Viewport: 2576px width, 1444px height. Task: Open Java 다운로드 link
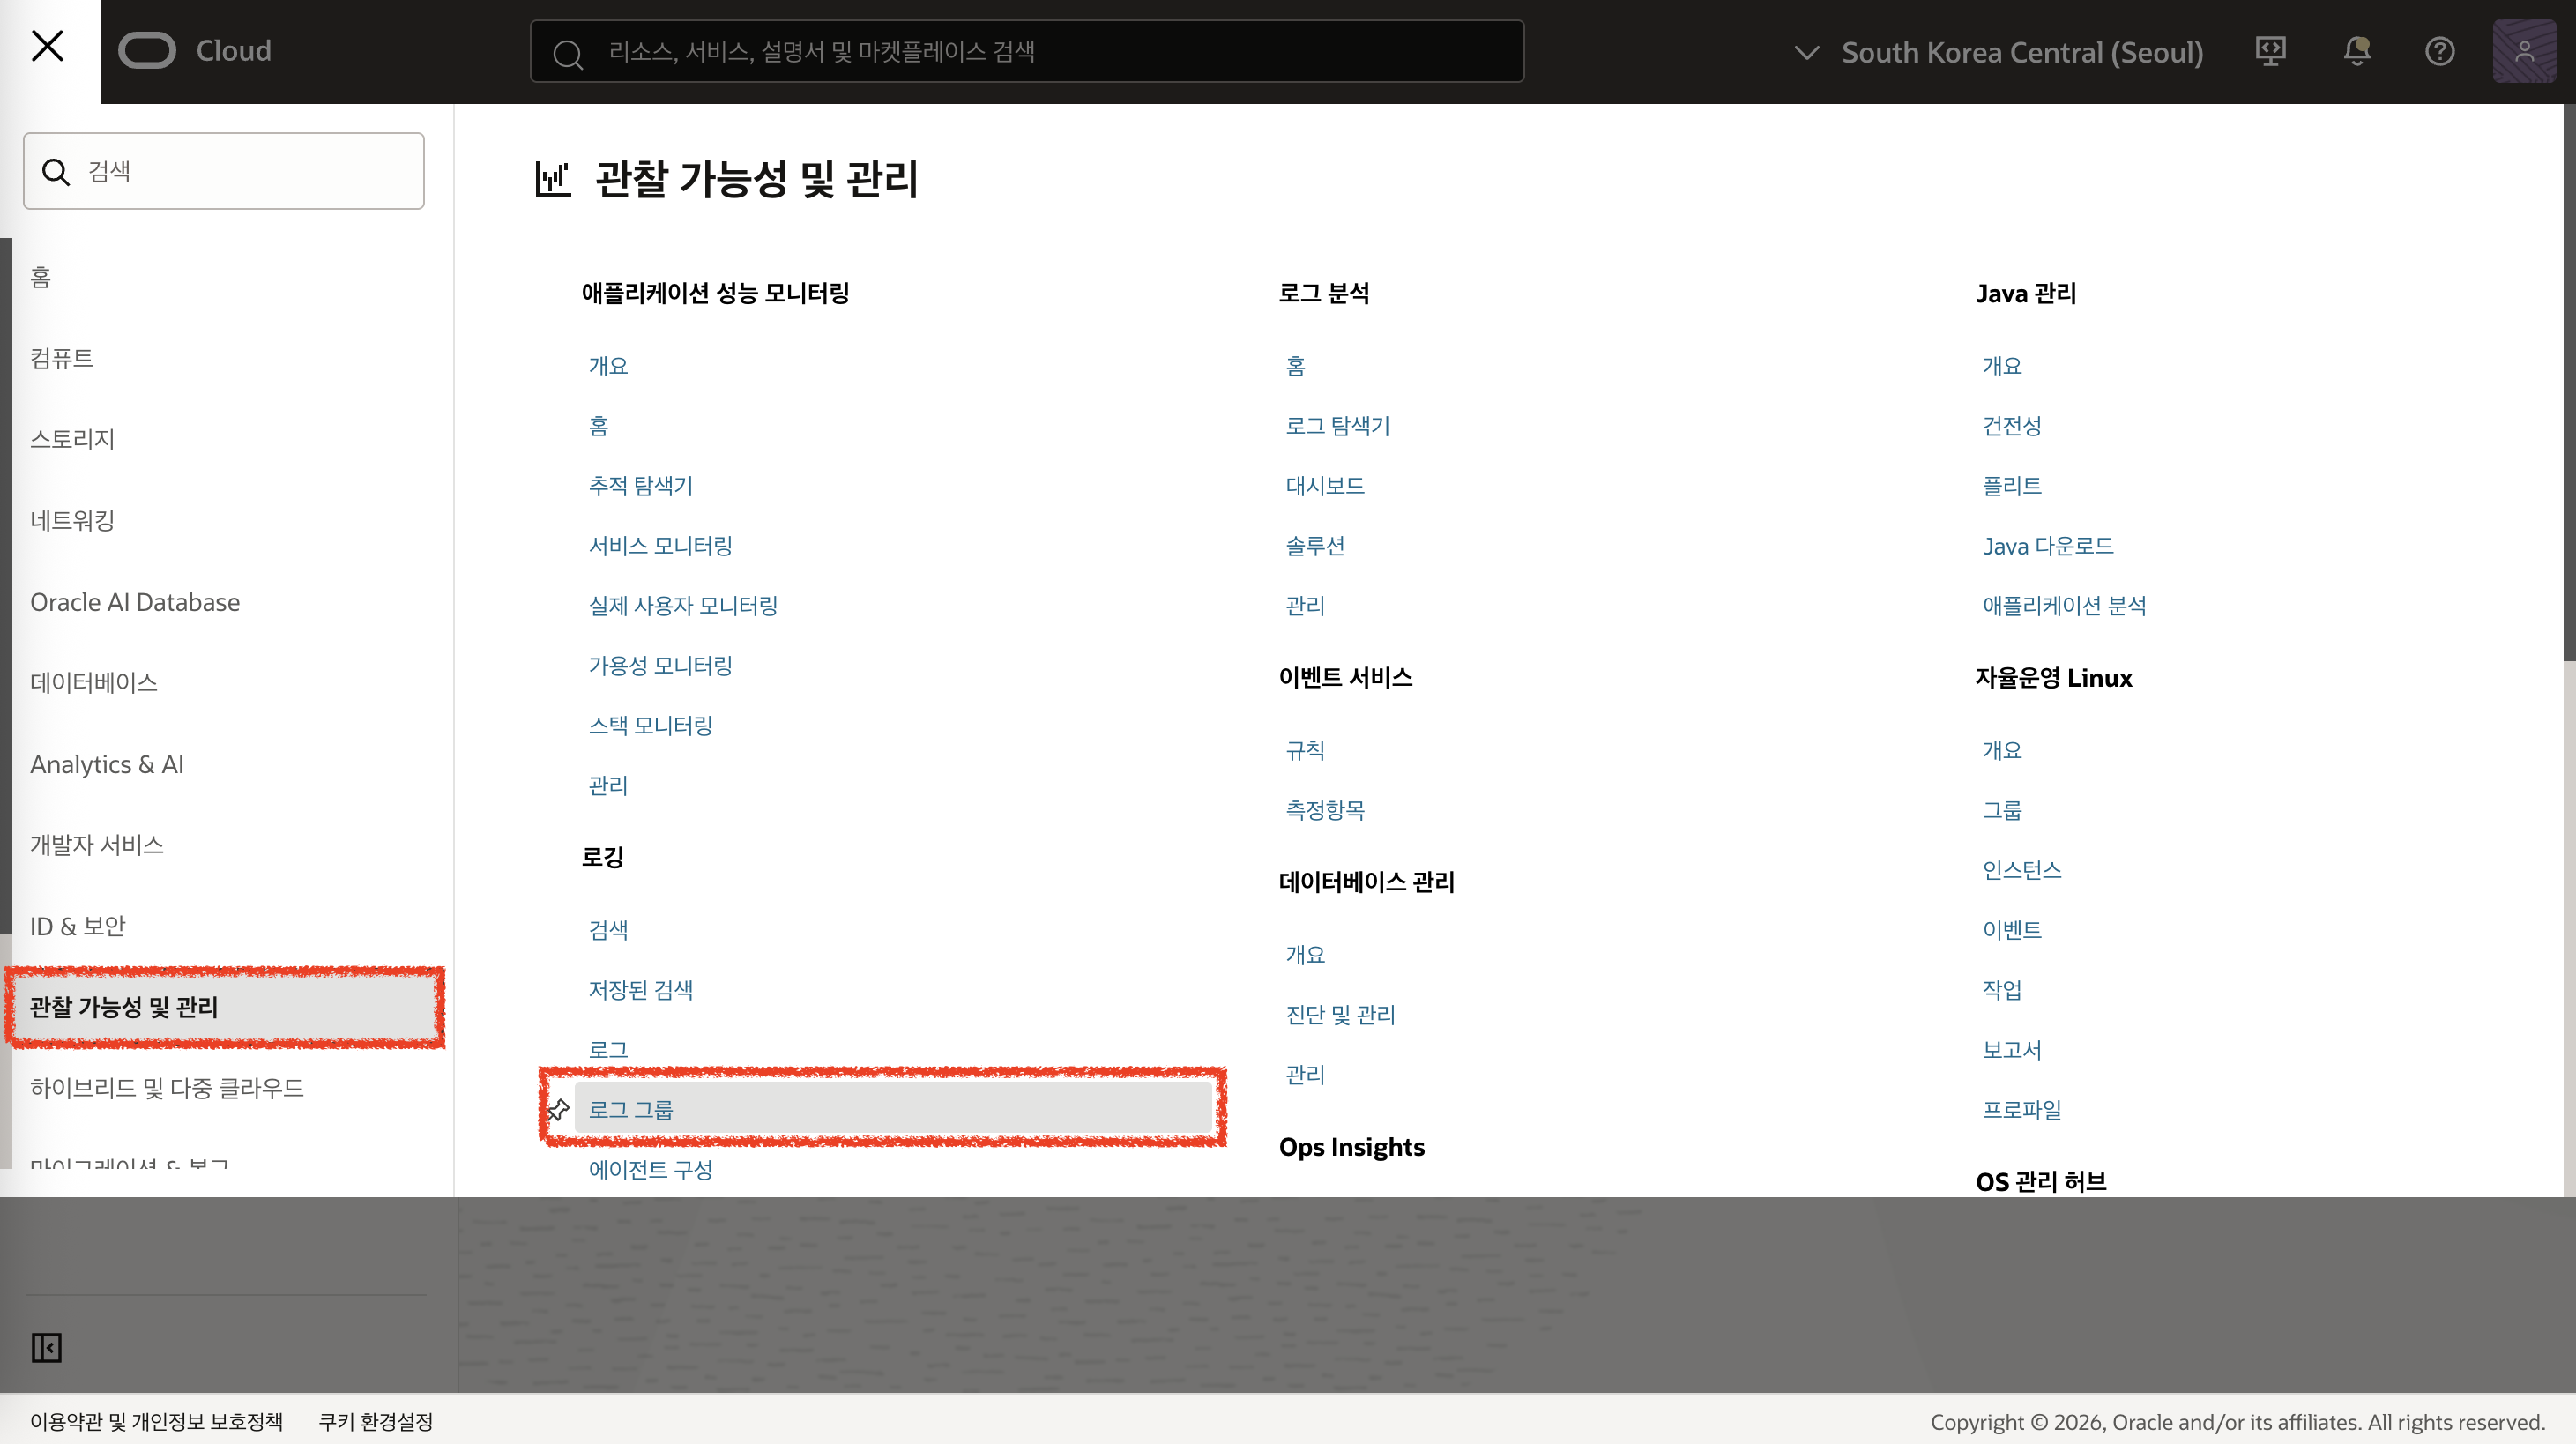coord(2048,546)
